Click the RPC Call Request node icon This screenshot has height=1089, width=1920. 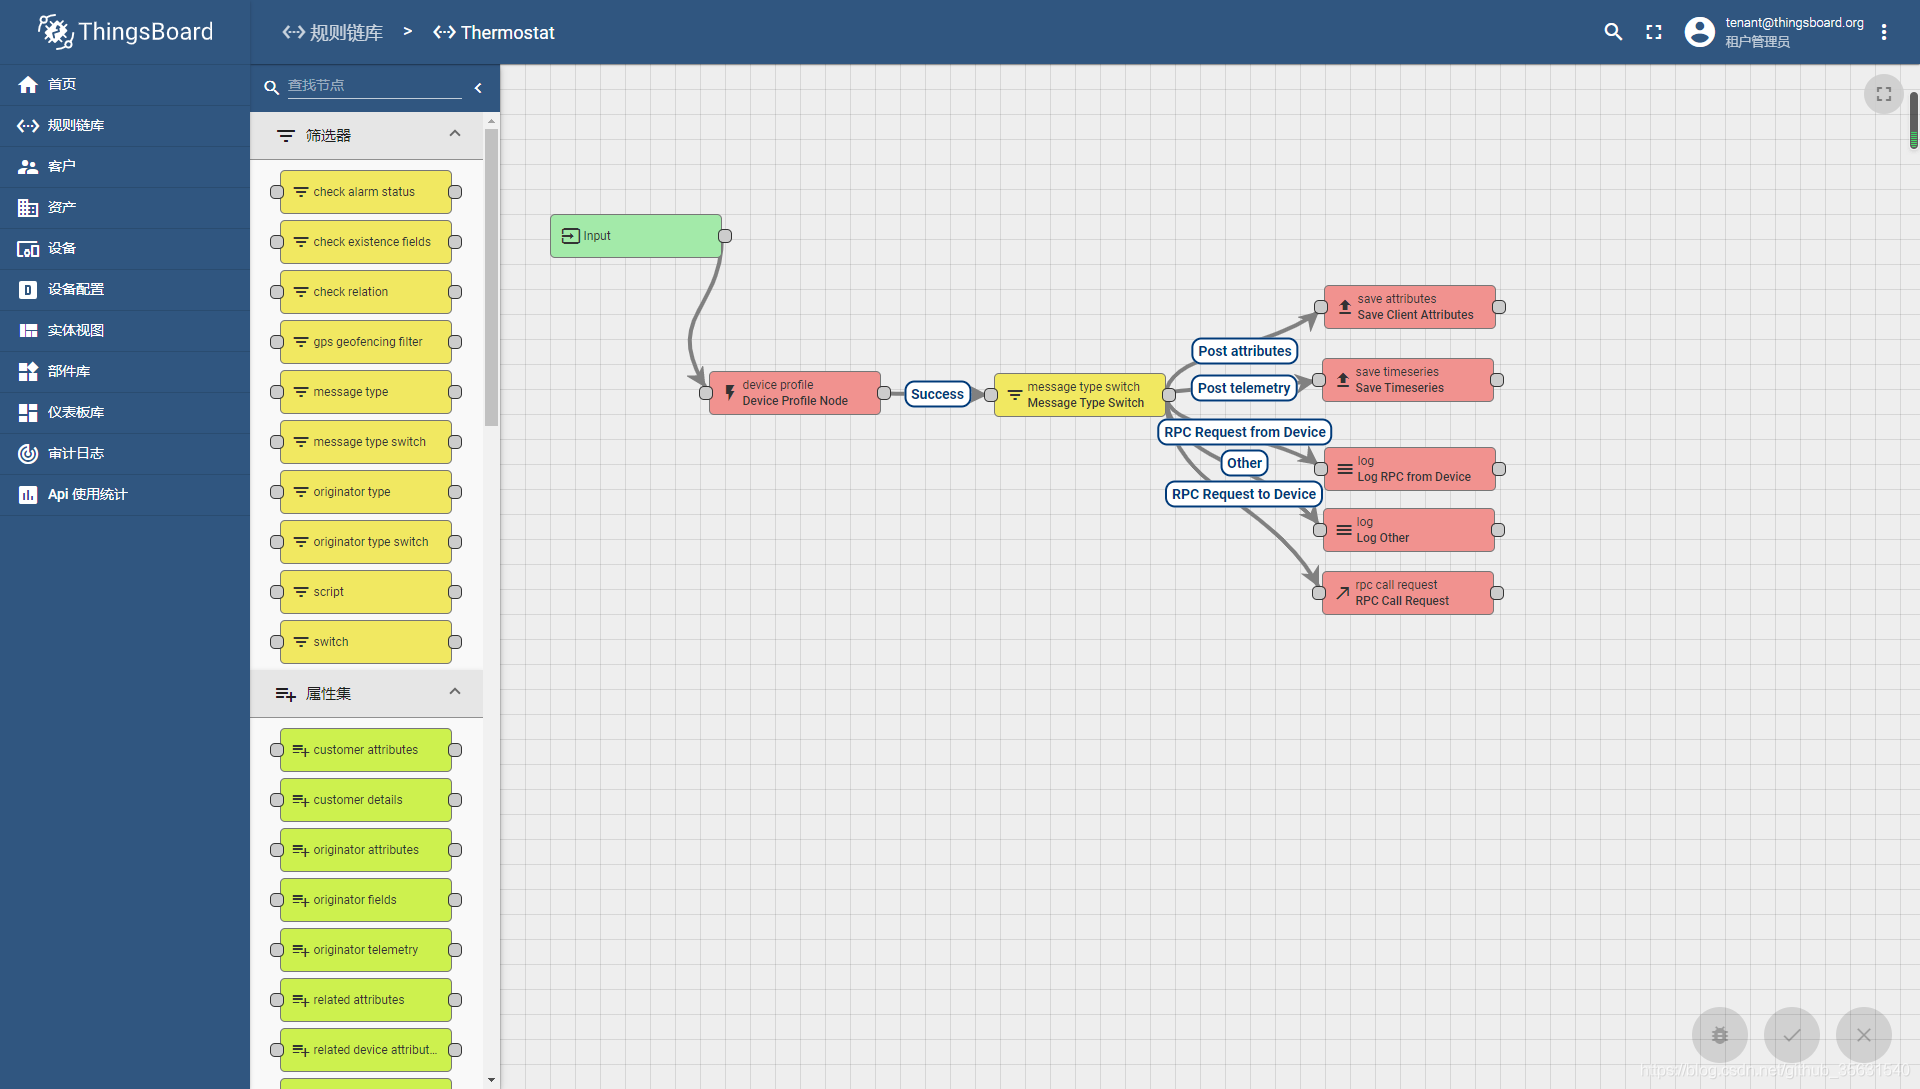pyautogui.click(x=1344, y=592)
